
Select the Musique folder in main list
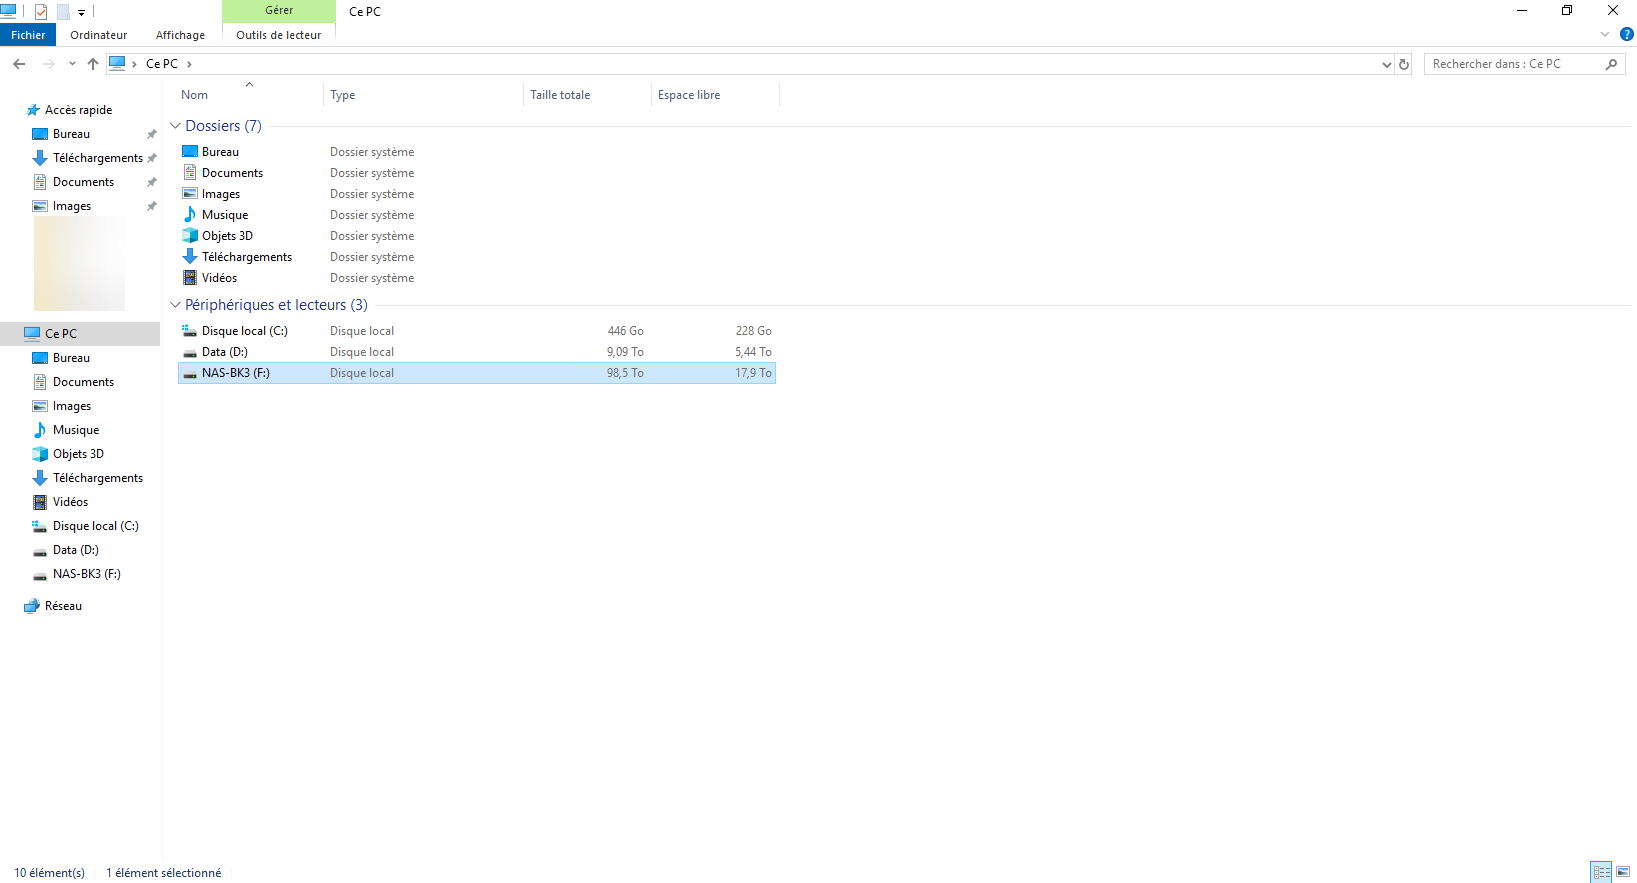tap(225, 215)
